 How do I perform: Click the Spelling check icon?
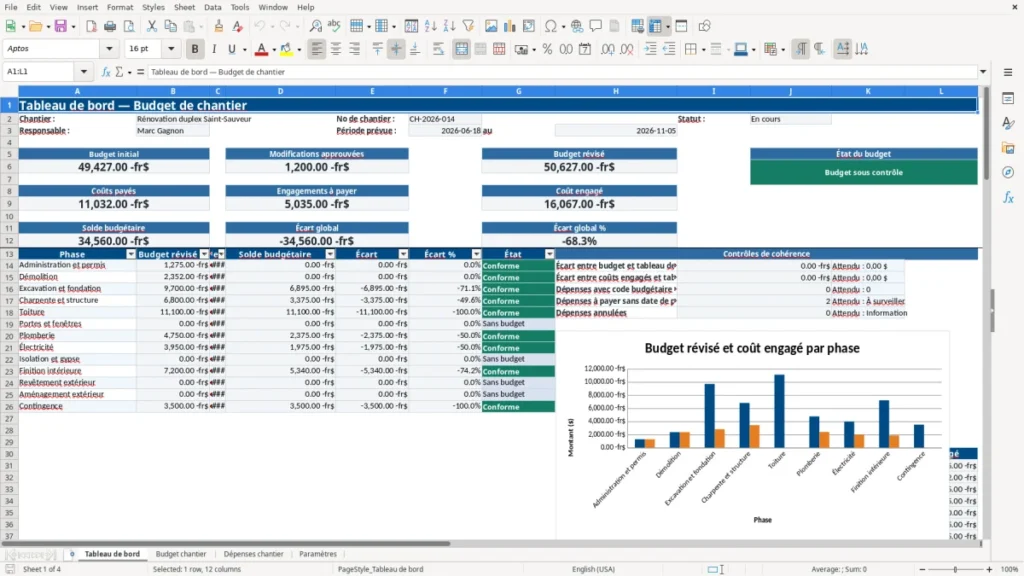pos(334,26)
